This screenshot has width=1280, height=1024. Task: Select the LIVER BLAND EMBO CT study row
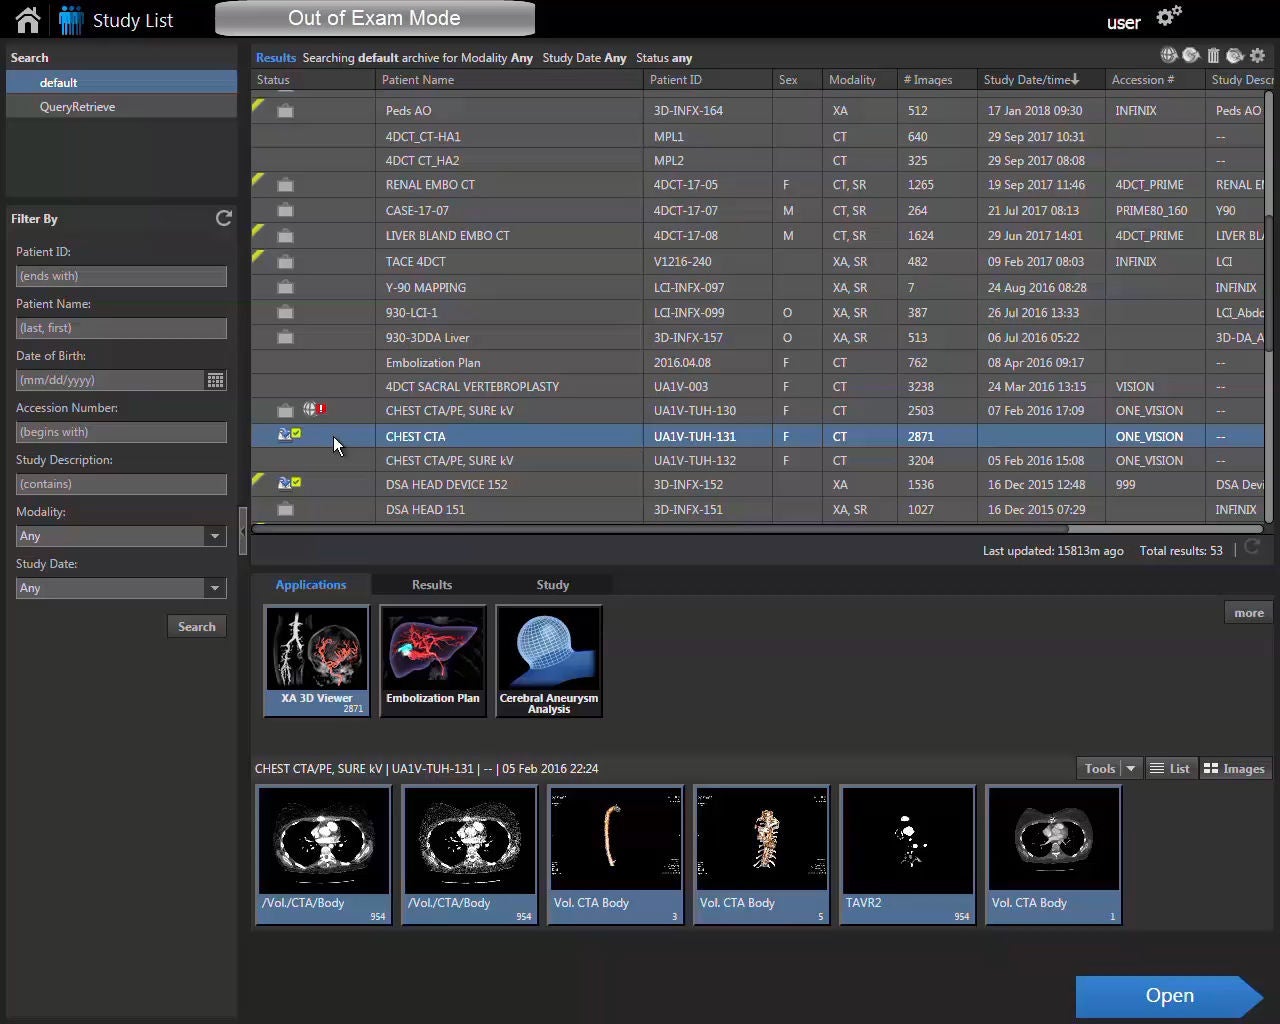[x=758, y=236]
